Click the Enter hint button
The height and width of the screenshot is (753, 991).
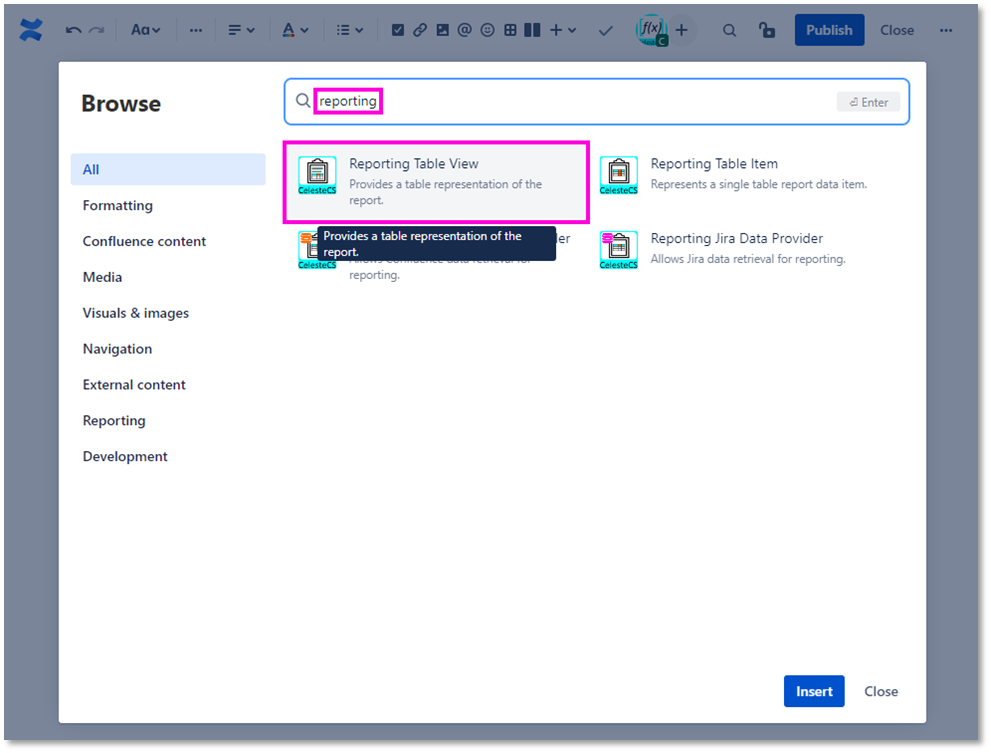click(x=868, y=102)
